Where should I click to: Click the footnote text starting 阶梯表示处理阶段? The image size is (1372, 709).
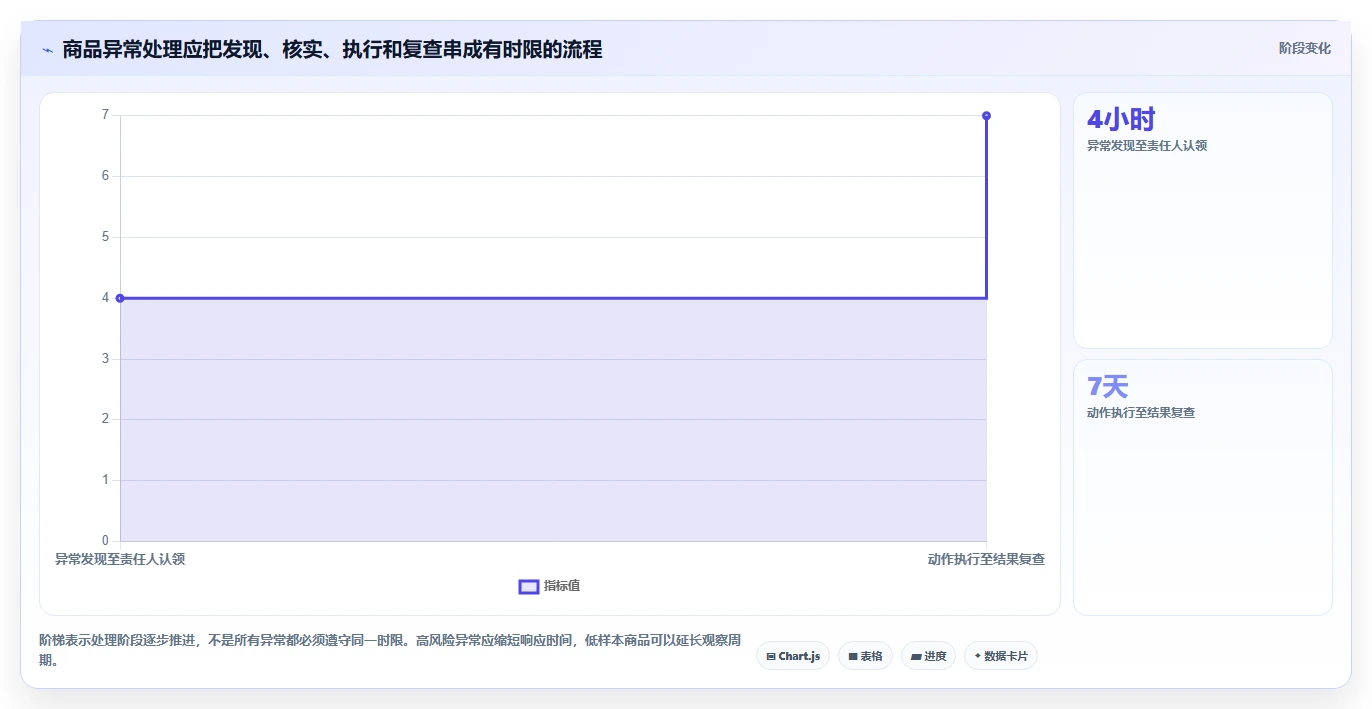[390, 650]
